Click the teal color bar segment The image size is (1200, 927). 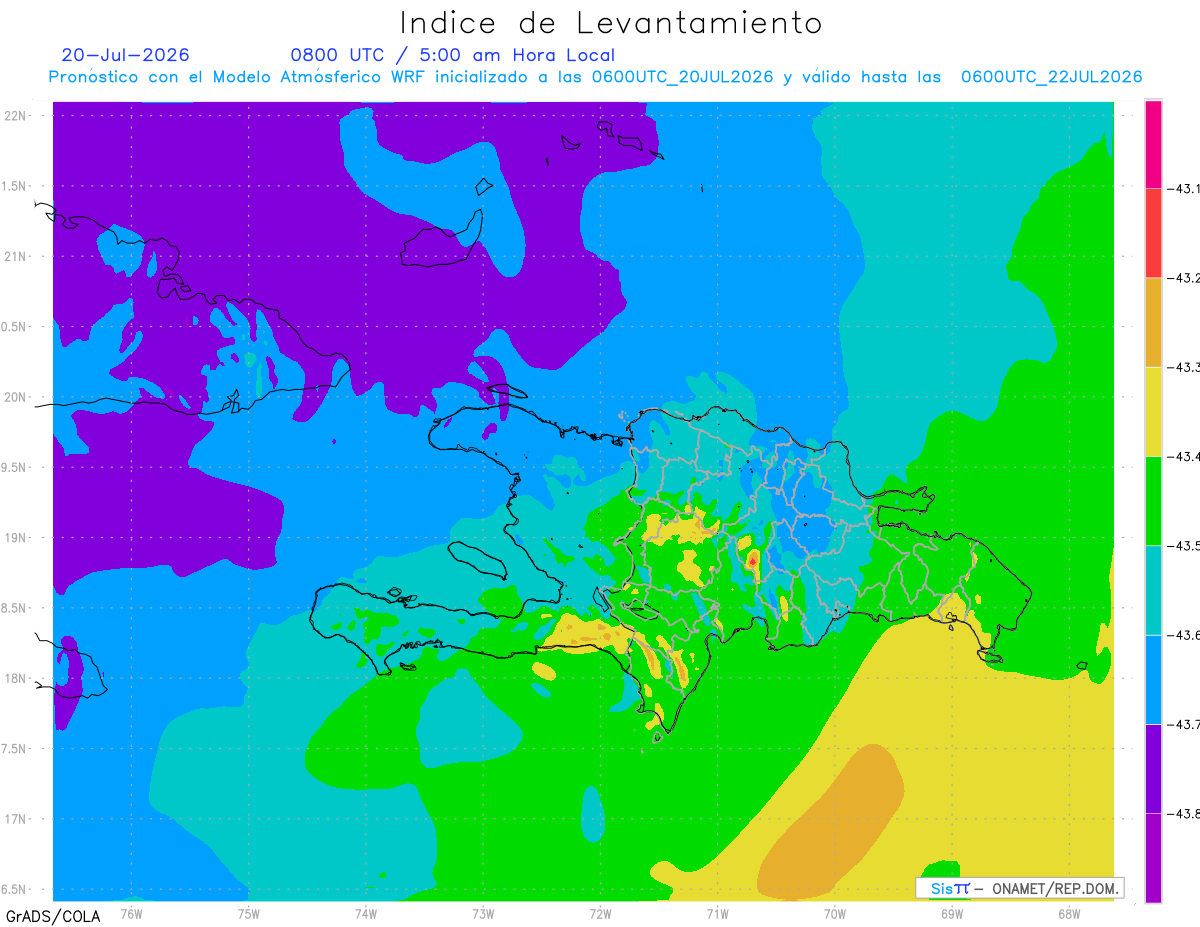[x=1153, y=590]
